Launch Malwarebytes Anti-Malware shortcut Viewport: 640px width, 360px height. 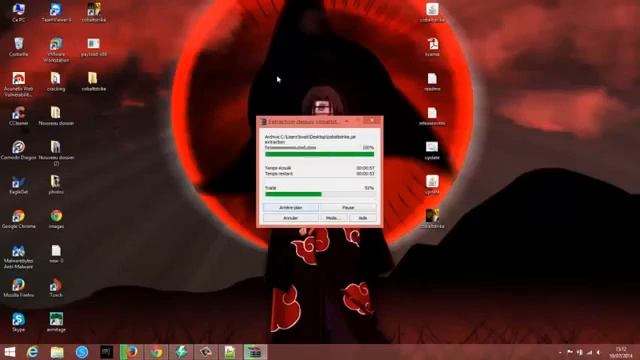[x=18, y=256]
